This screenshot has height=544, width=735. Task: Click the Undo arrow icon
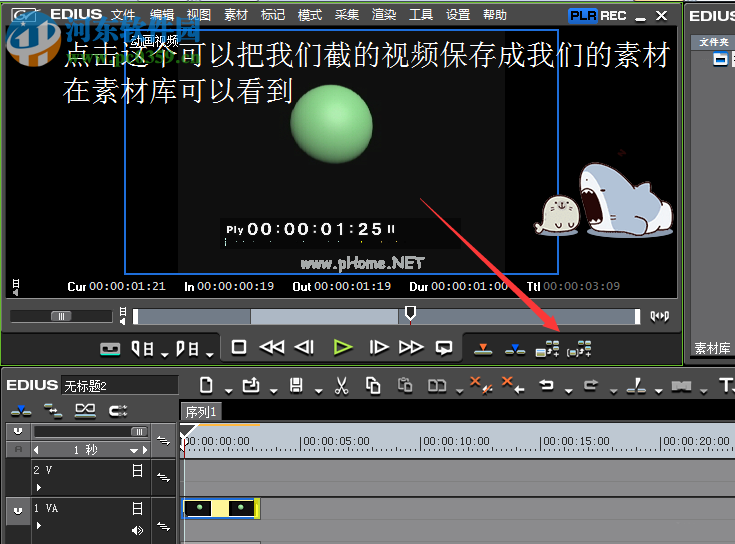tap(547, 385)
